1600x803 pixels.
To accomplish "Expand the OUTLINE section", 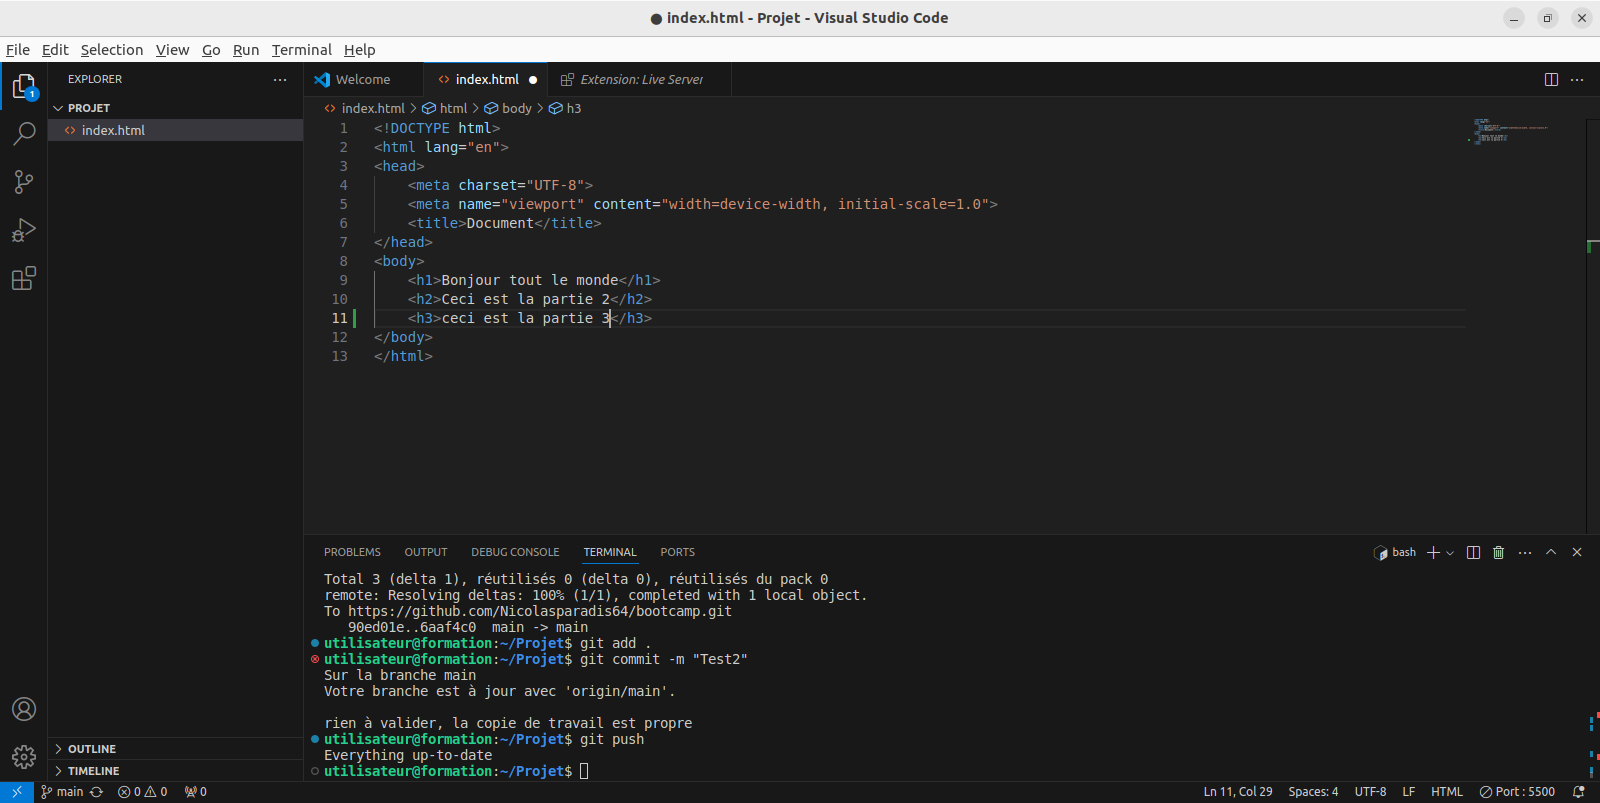I will (175, 749).
